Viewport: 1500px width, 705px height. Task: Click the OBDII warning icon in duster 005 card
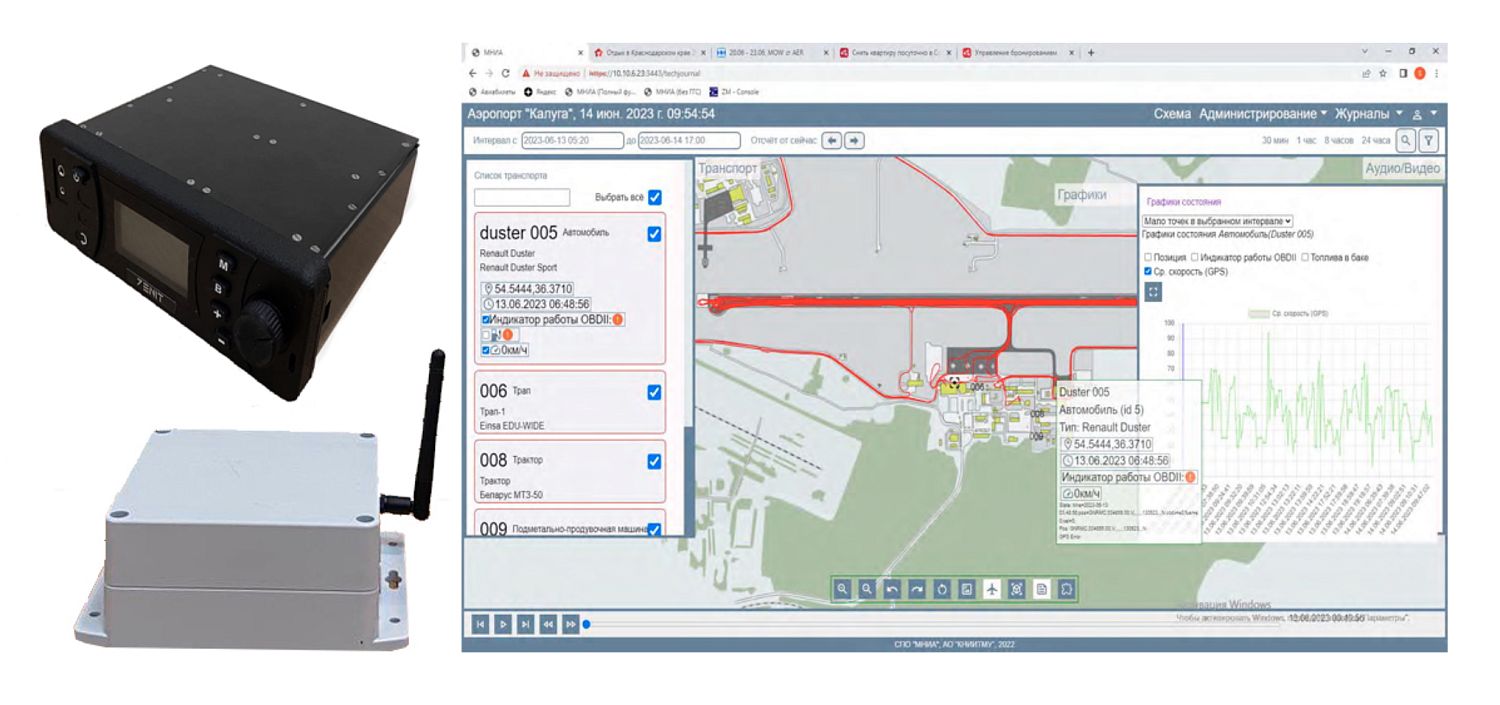617,320
